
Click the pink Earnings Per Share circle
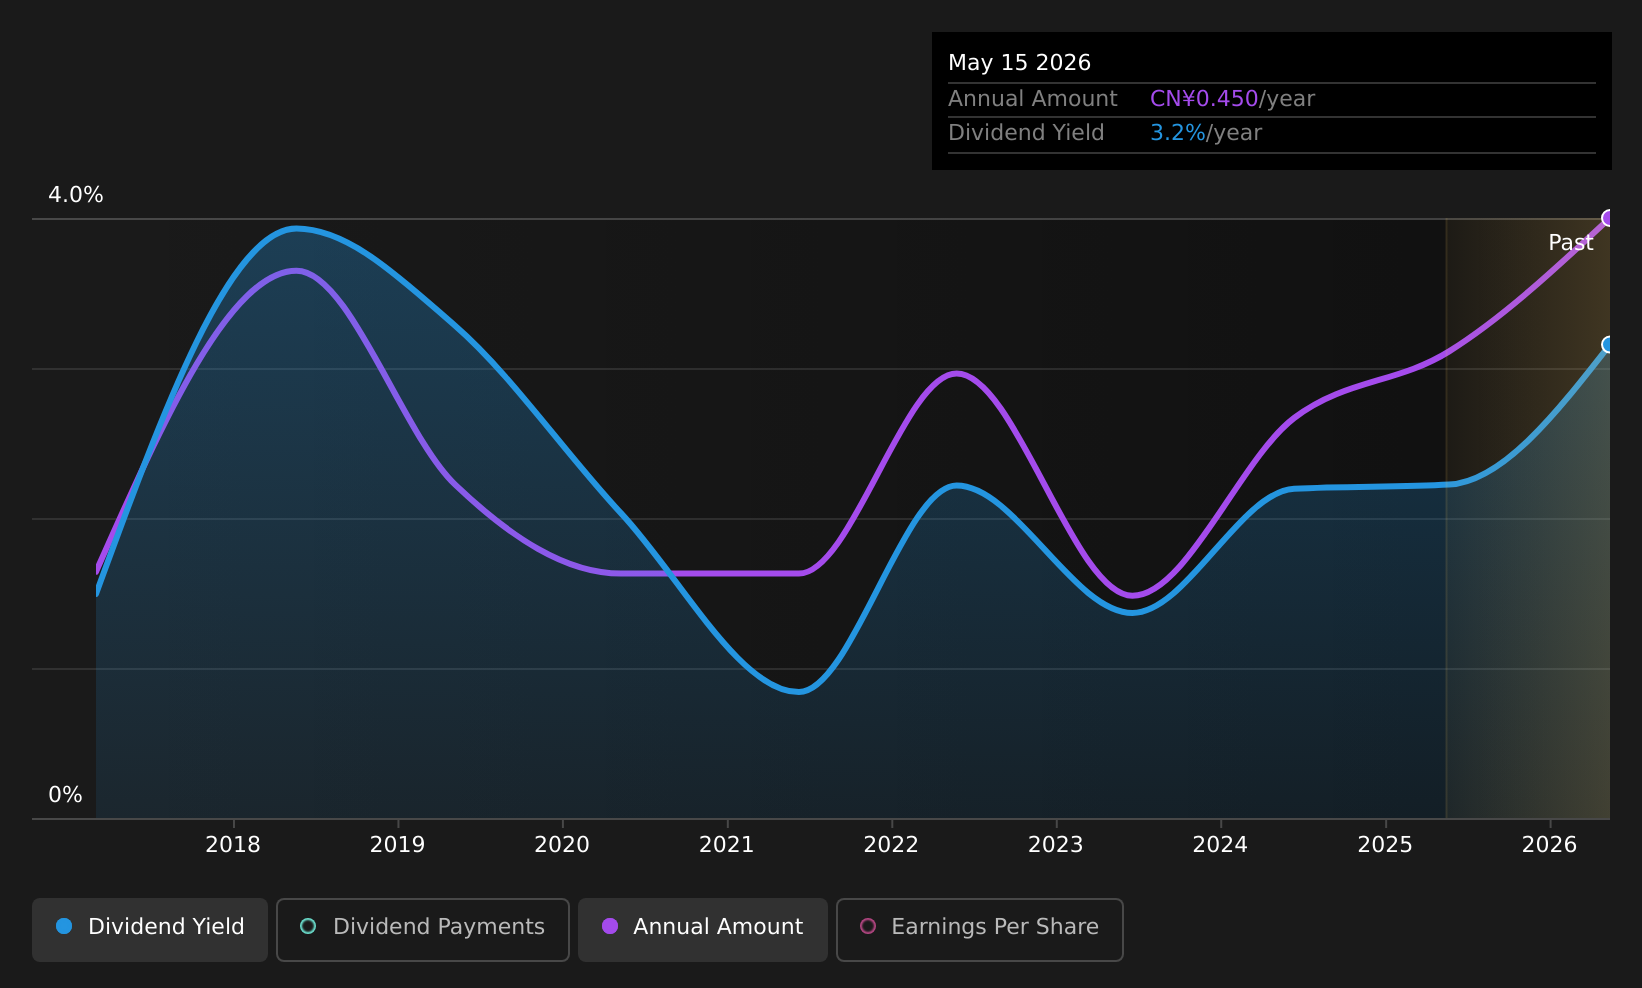pyautogui.click(x=868, y=926)
